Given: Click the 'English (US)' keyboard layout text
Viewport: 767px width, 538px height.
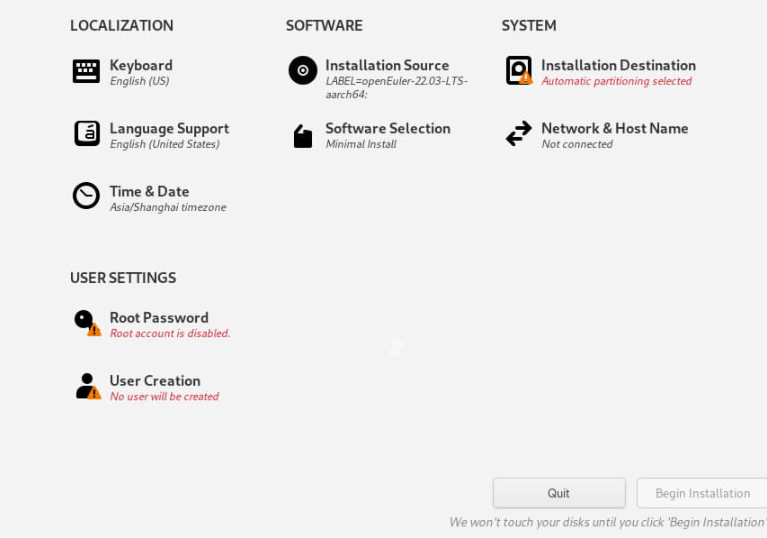Looking at the screenshot, I should click(139, 81).
